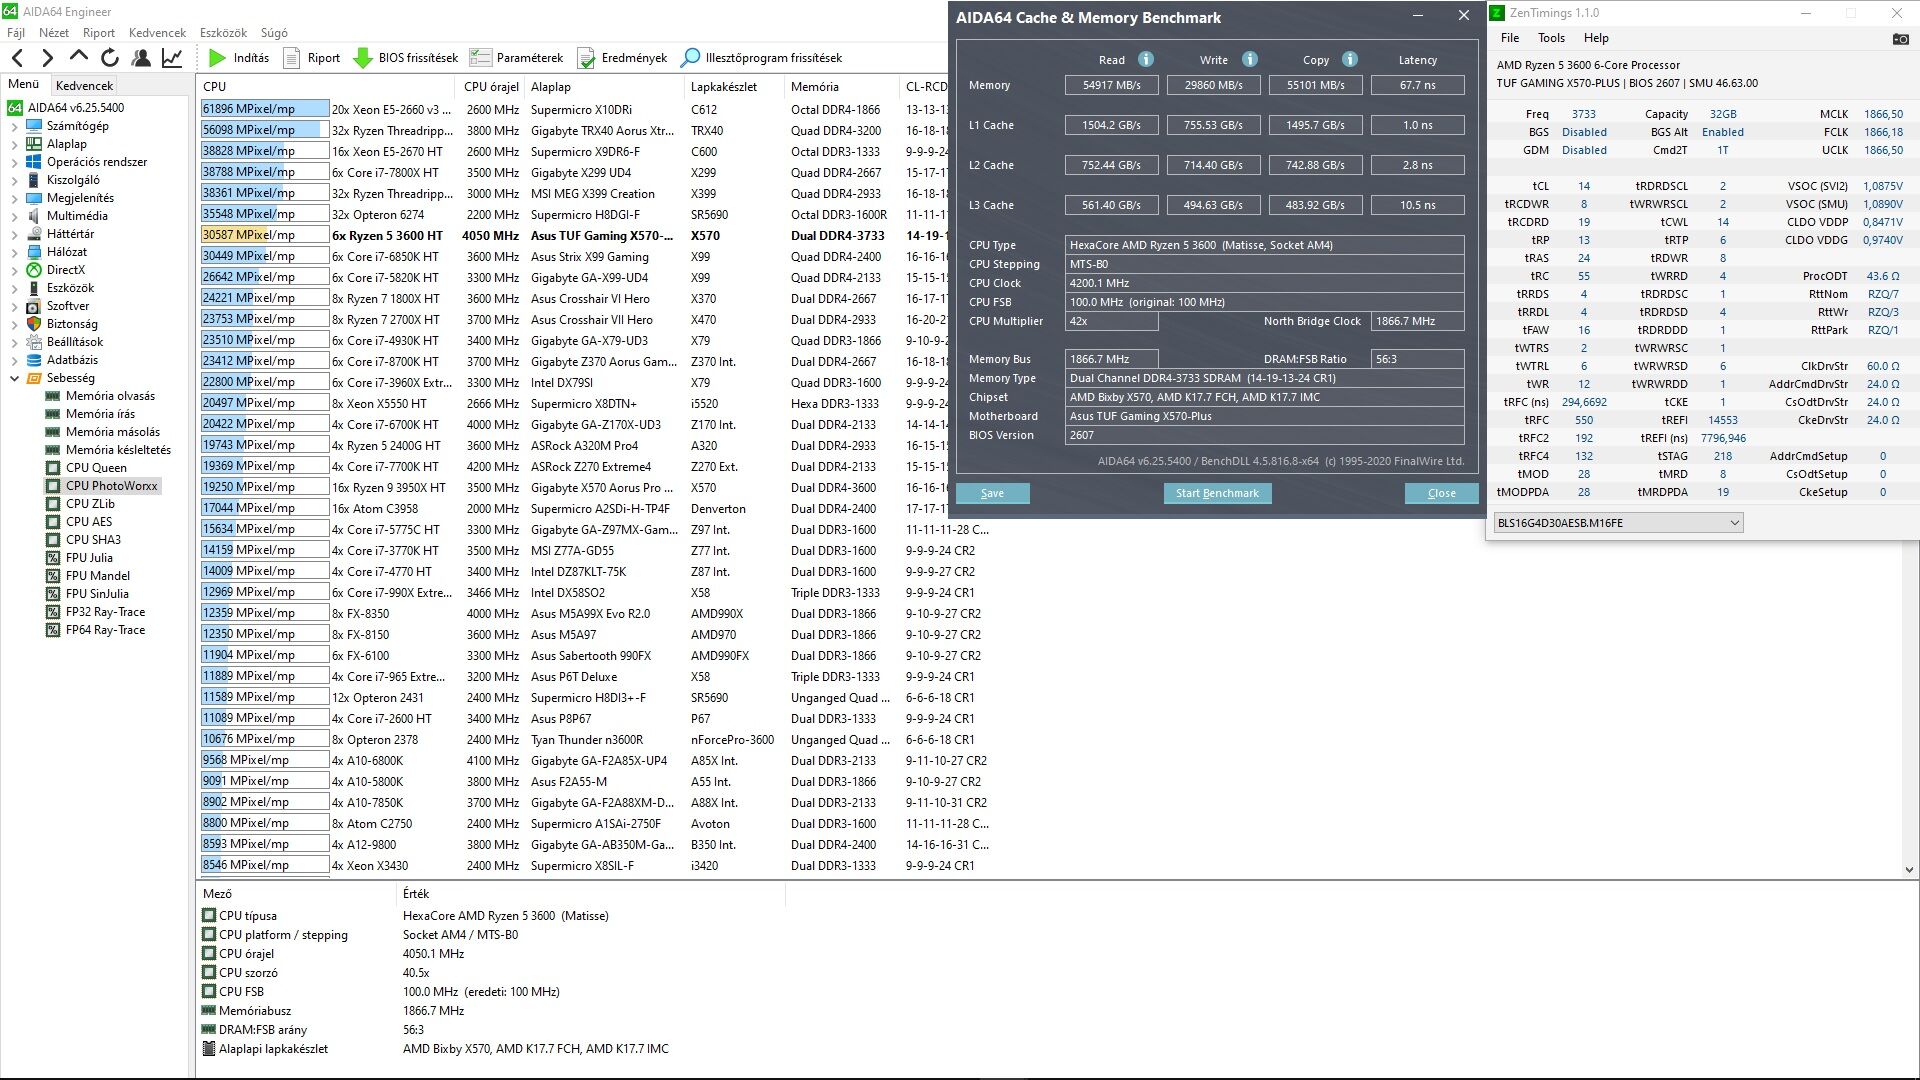
Task: Click the Memory Read 54917 MB/s value field
Action: click(1111, 86)
